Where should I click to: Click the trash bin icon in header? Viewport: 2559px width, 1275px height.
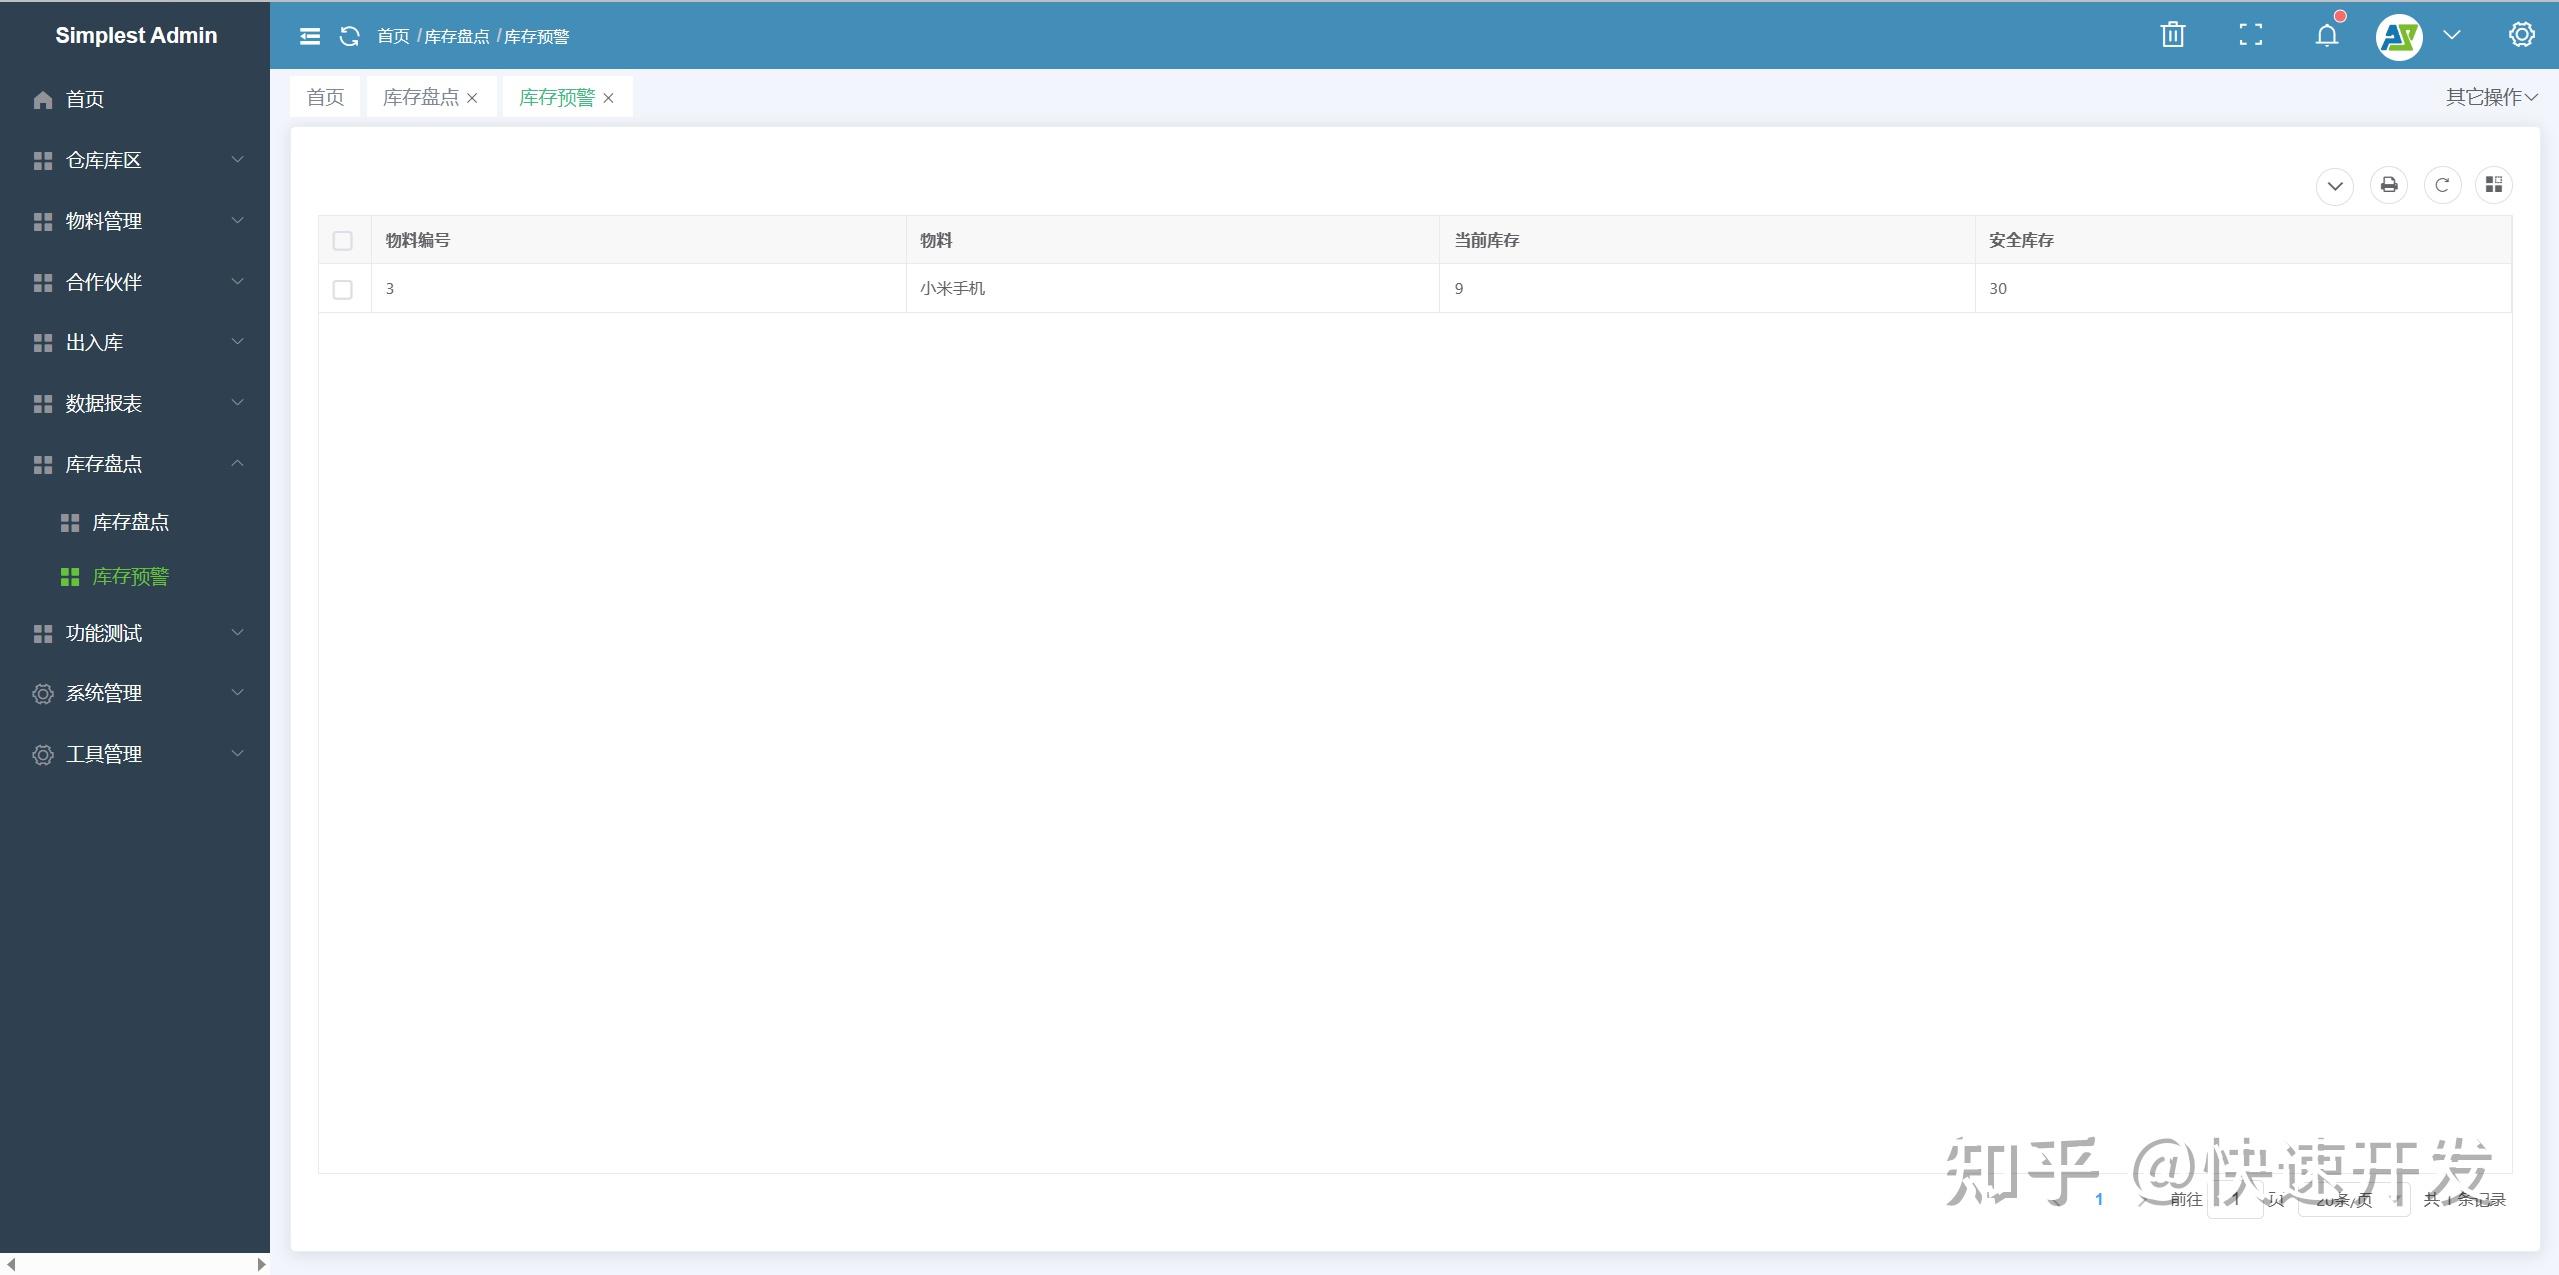click(x=2172, y=35)
